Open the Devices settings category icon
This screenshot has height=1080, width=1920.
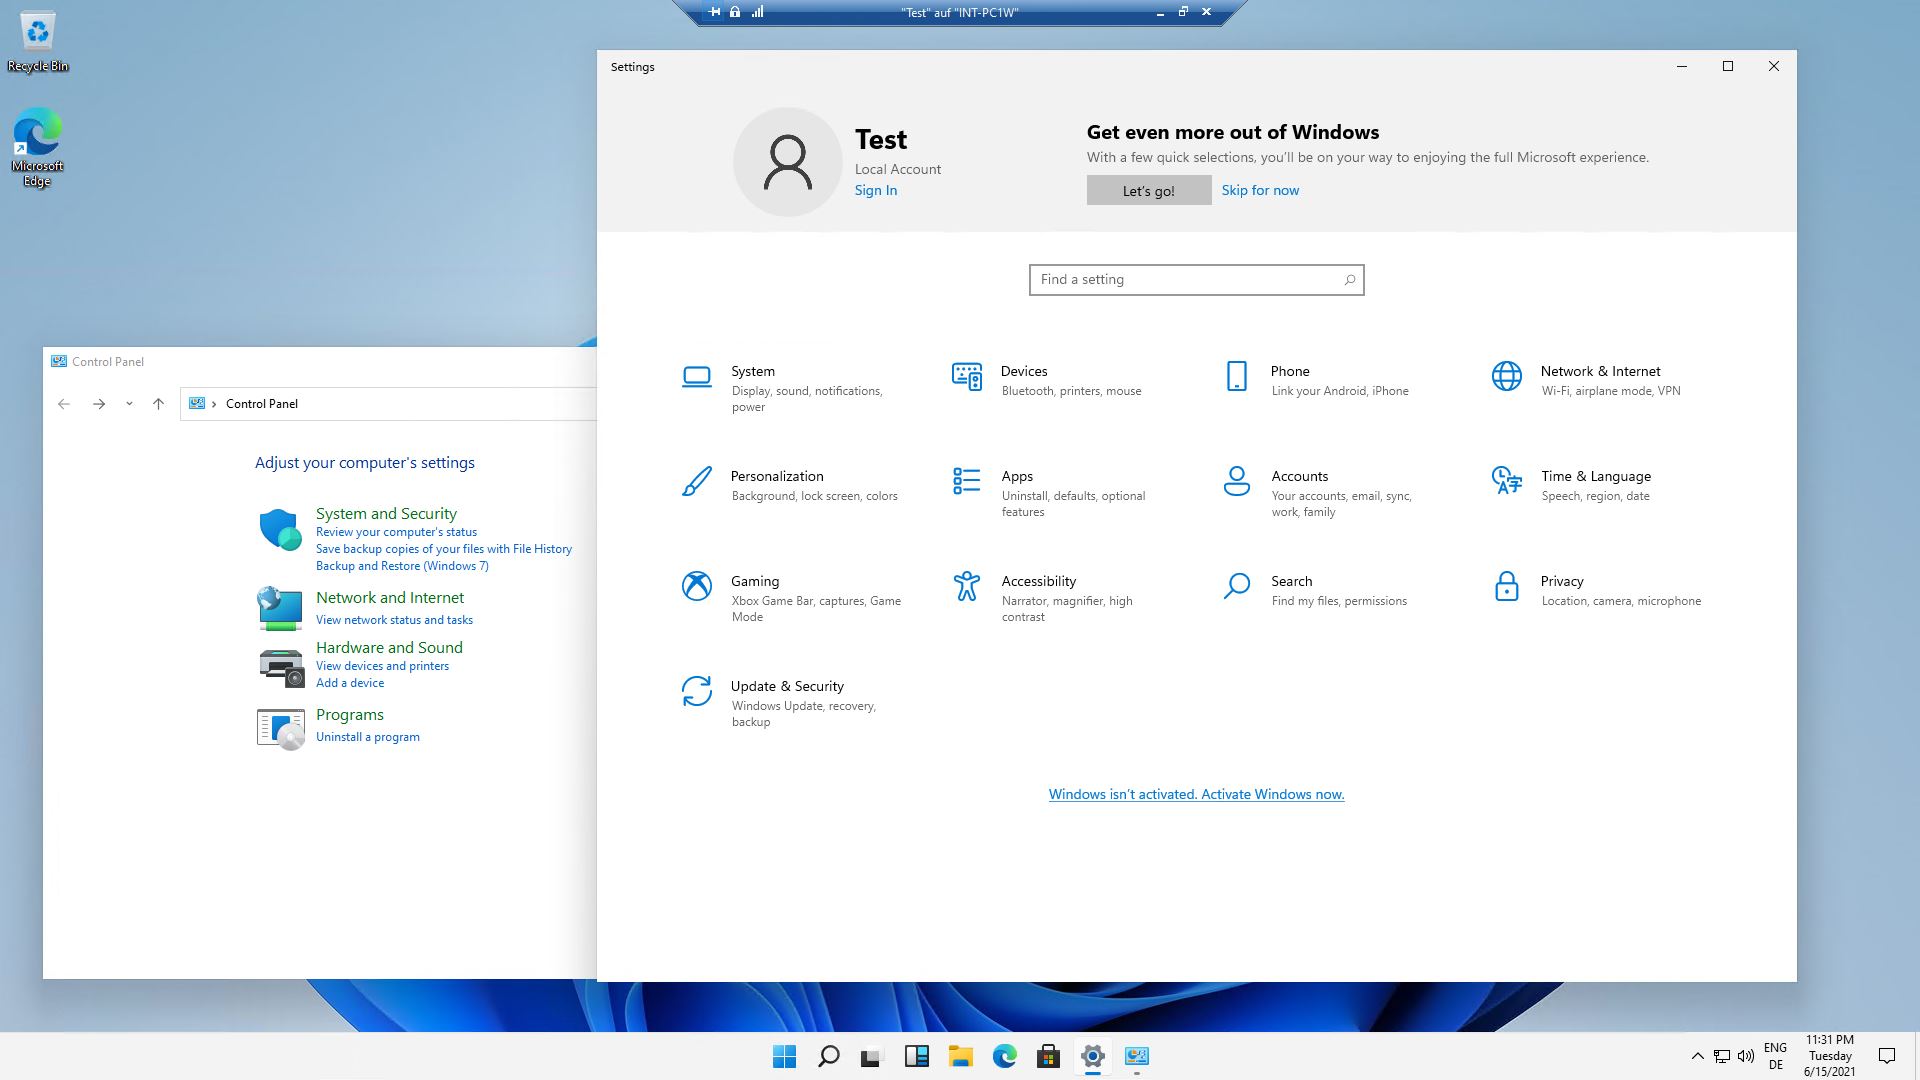(x=967, y=377)
